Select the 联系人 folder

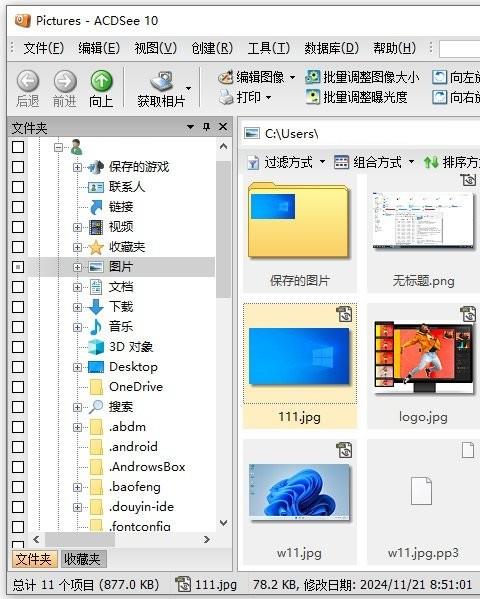click(x=127, y=187)
